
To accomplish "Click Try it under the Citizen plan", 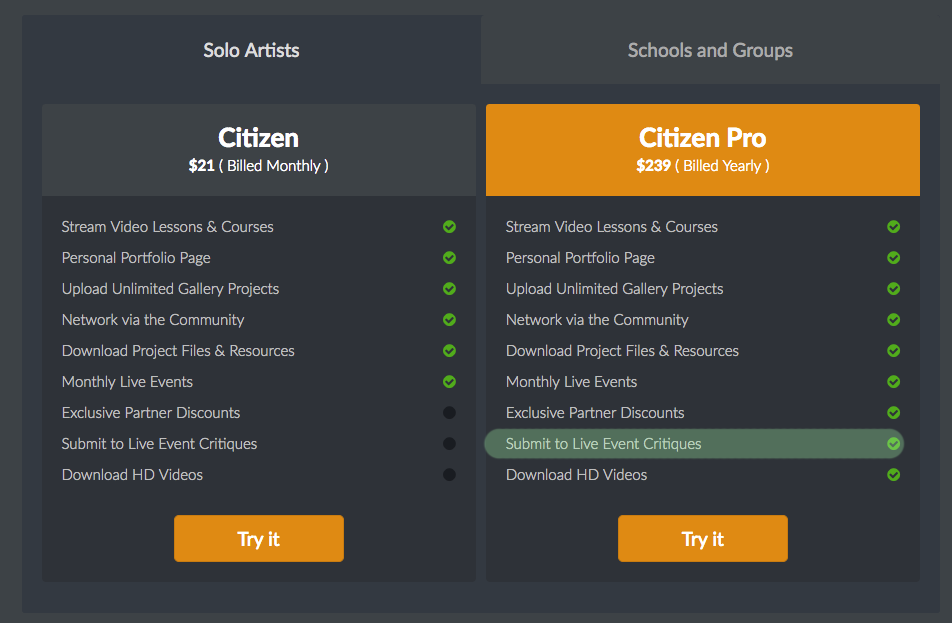I will (x=259, y=539).
